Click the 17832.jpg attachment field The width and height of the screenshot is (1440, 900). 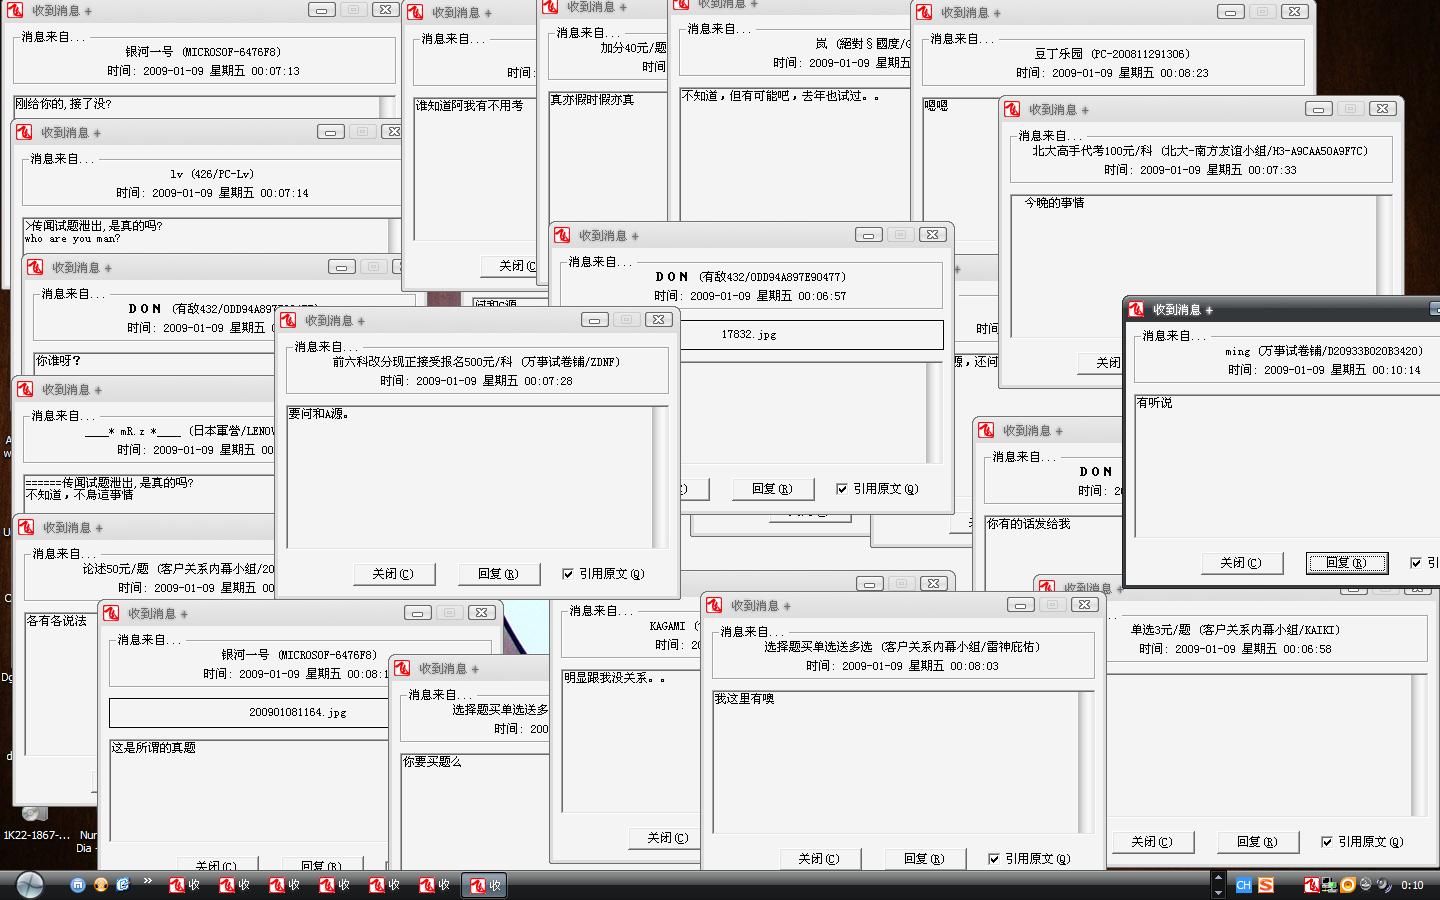tap(811, 335)
